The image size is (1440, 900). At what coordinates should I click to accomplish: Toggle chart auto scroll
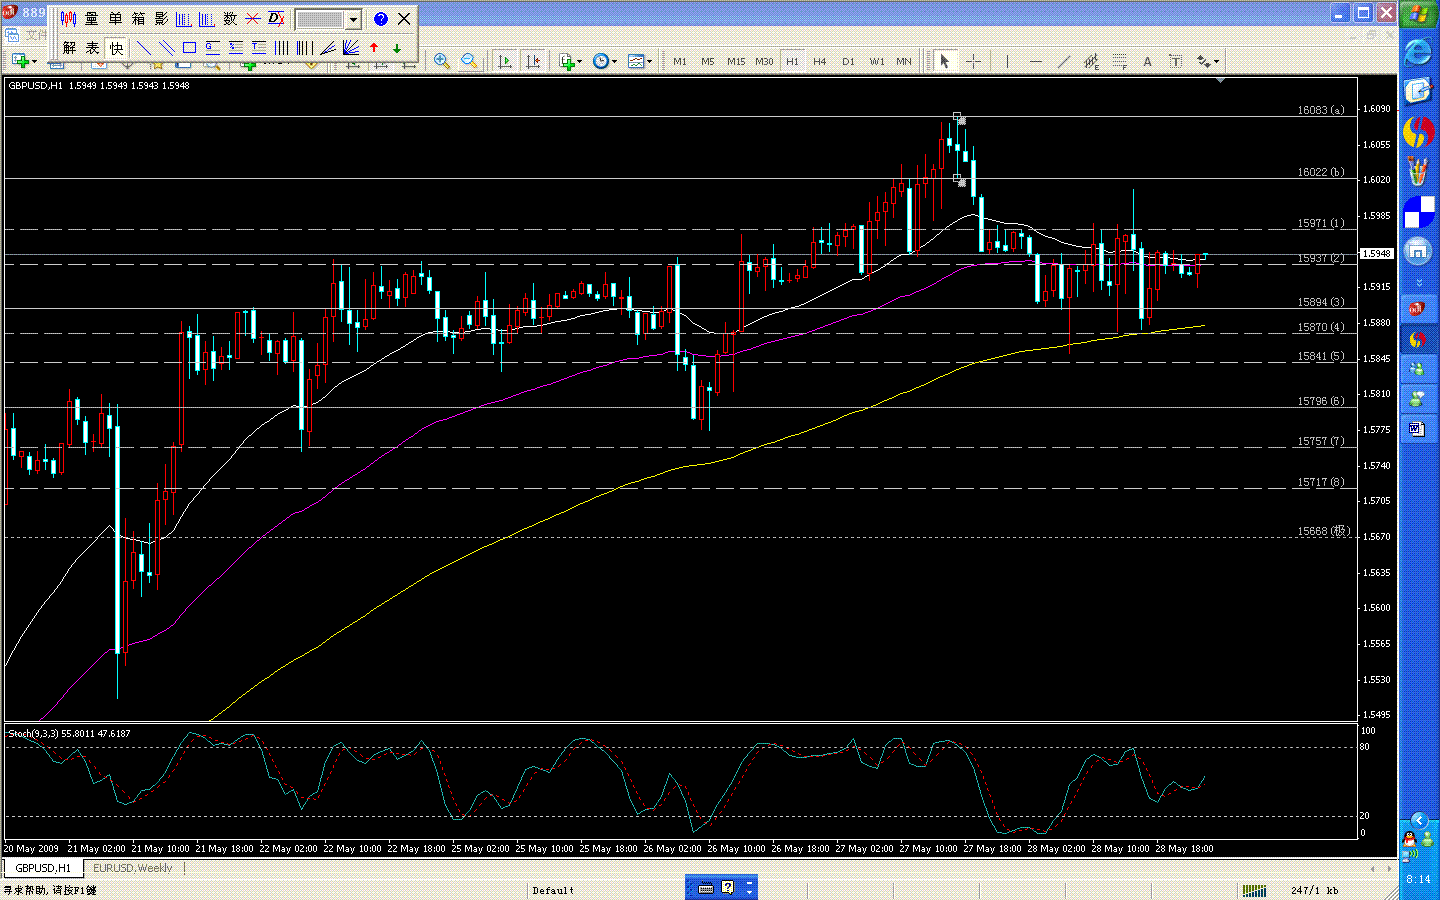point(505,61)
